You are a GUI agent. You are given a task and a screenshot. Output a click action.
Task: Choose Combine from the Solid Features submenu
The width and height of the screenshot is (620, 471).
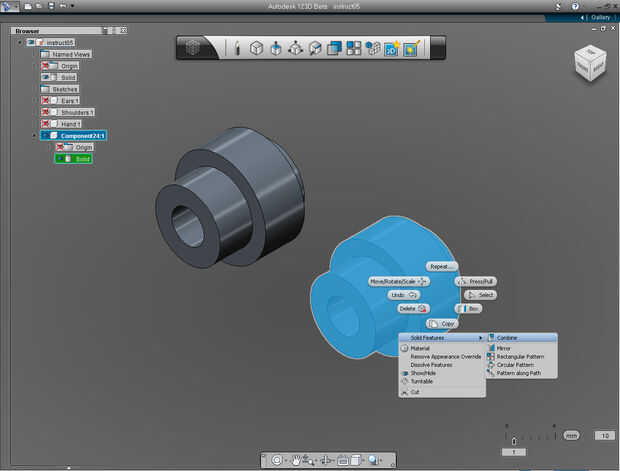[x=522, y=338]
